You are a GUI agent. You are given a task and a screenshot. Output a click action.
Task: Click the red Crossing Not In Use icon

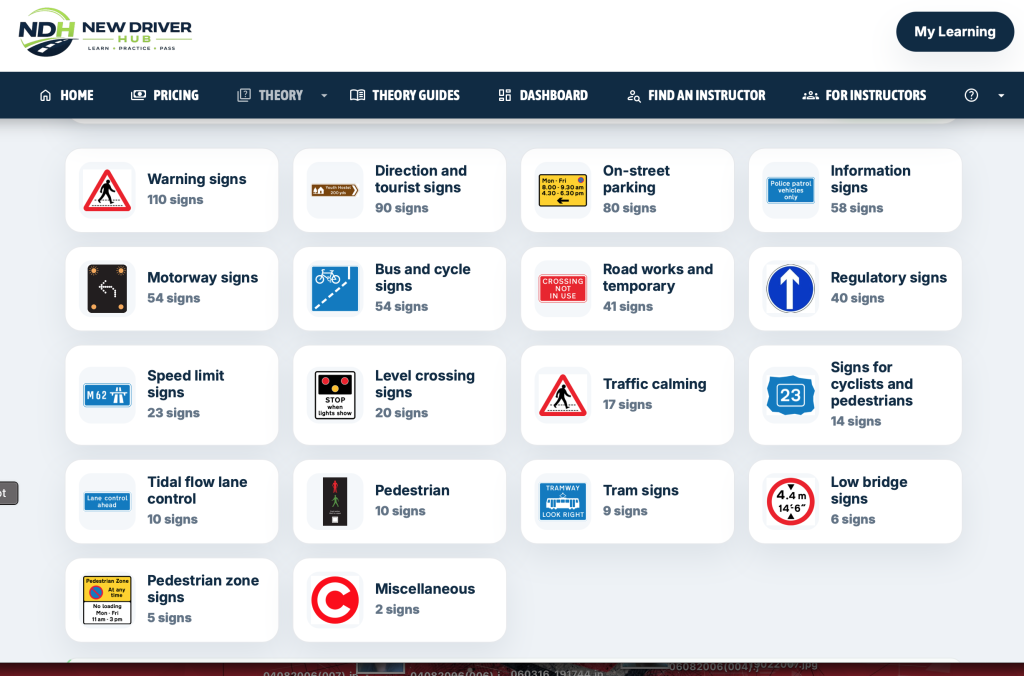point(563,289)
